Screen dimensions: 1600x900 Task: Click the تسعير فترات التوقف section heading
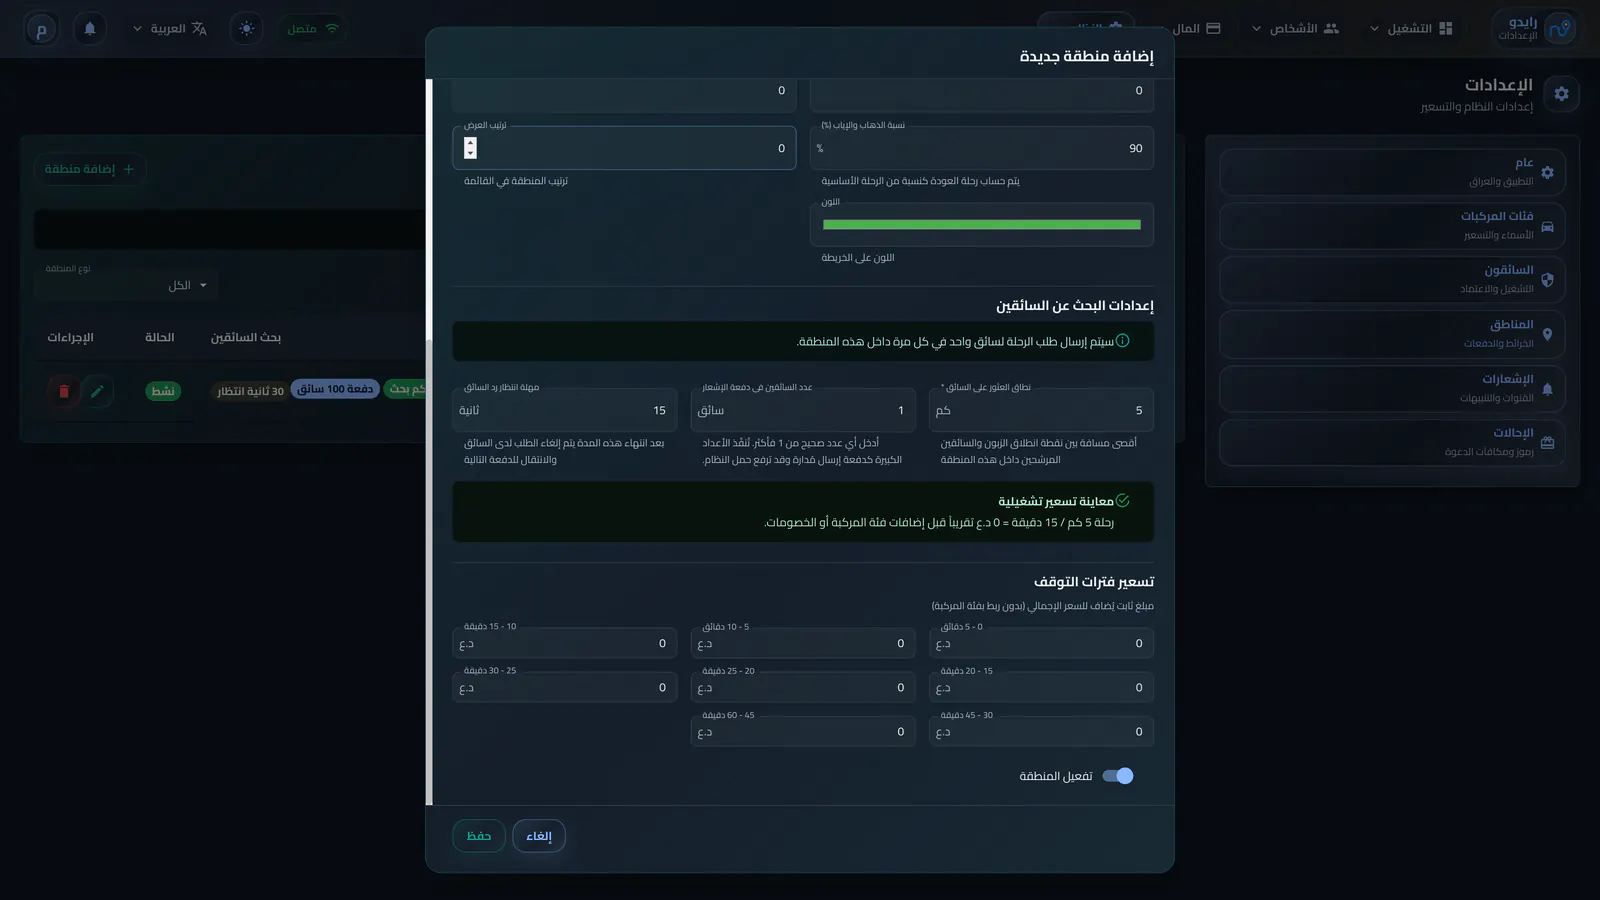[1094, 581]
